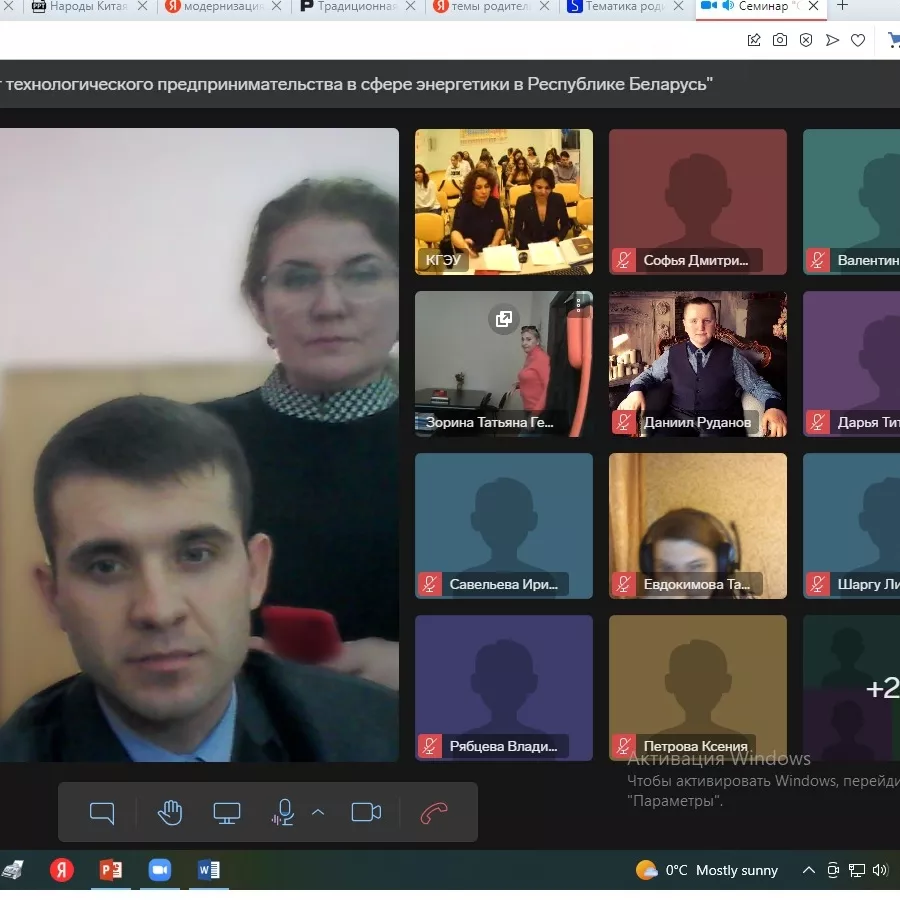
Task: Leave call with red phone icon
Action: (434, 813)
